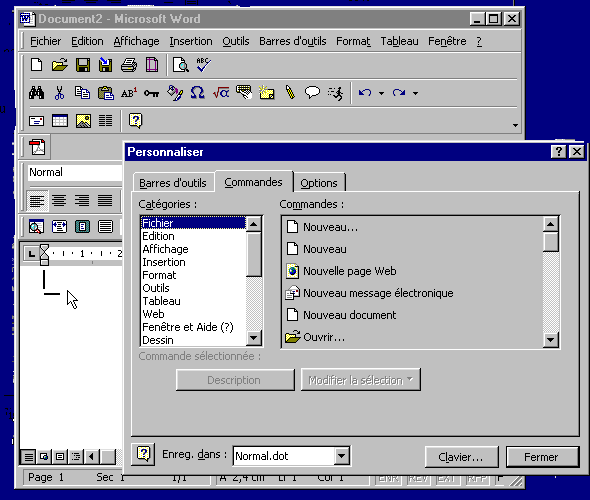Select the Commandes tab

coord(253,182)
